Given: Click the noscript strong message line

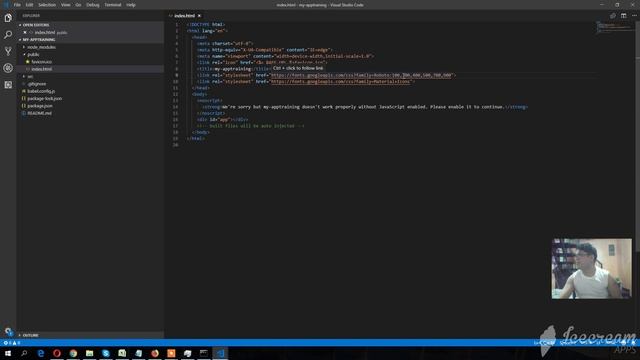Looking at the screenshot, I should click(365, 107).
